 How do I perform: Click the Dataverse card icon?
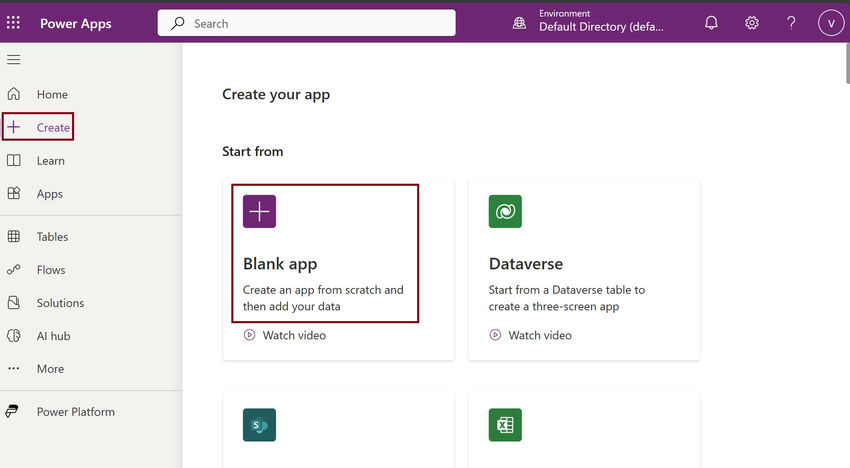click(505, 211)
